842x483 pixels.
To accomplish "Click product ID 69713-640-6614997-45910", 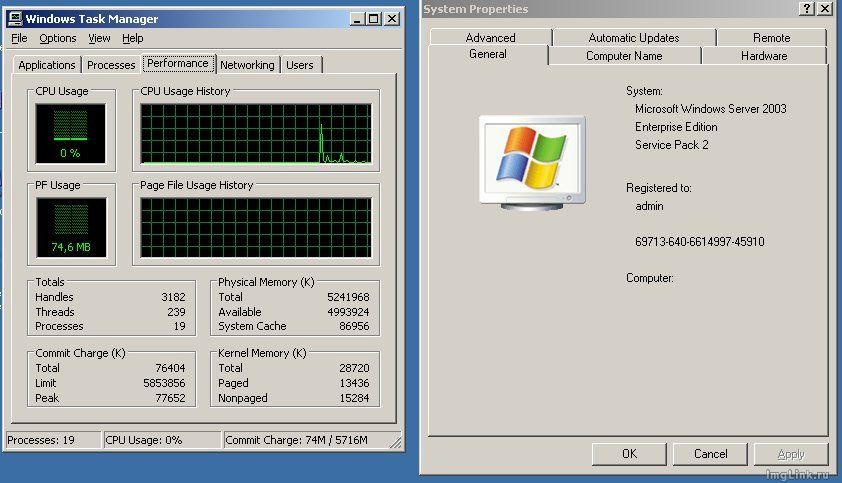I will (699, 242).
